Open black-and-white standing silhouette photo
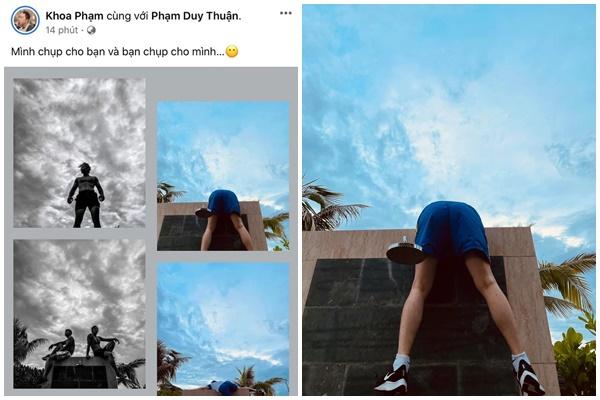600x400 pixels. click(79, 152)
